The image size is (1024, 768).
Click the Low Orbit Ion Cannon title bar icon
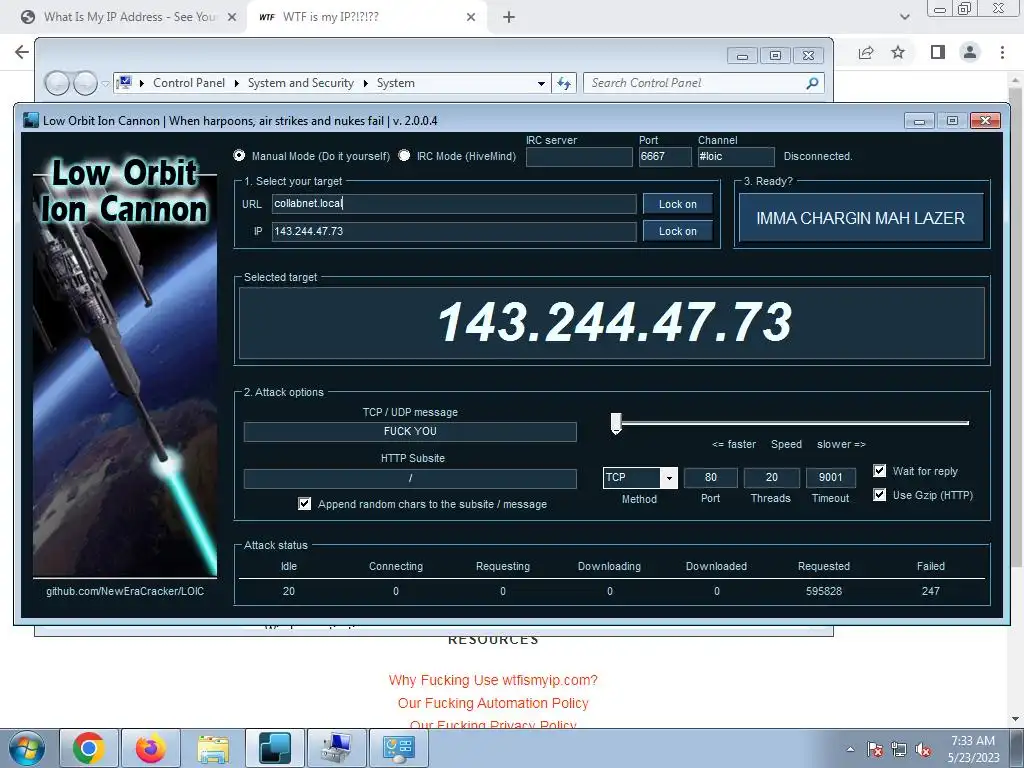31,120
